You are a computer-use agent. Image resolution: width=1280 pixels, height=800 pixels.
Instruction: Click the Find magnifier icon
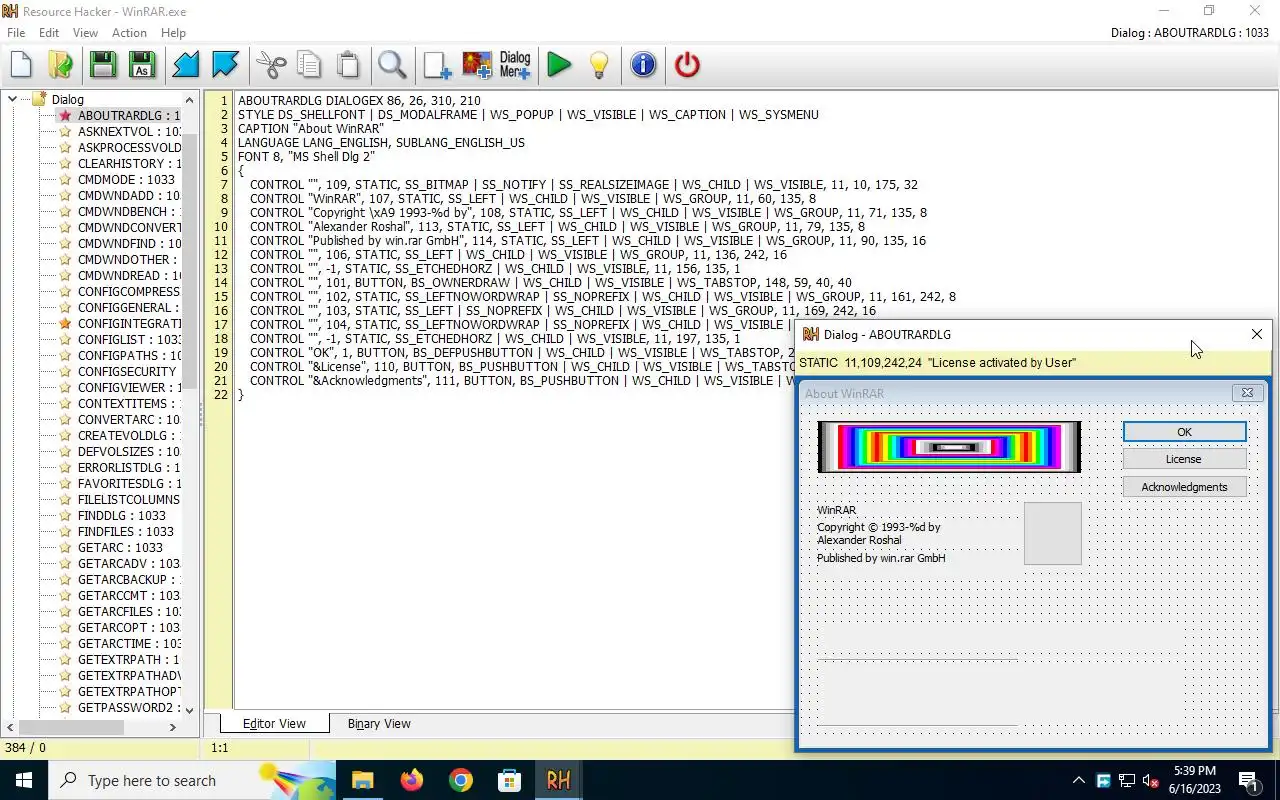(x=392, y=65)
